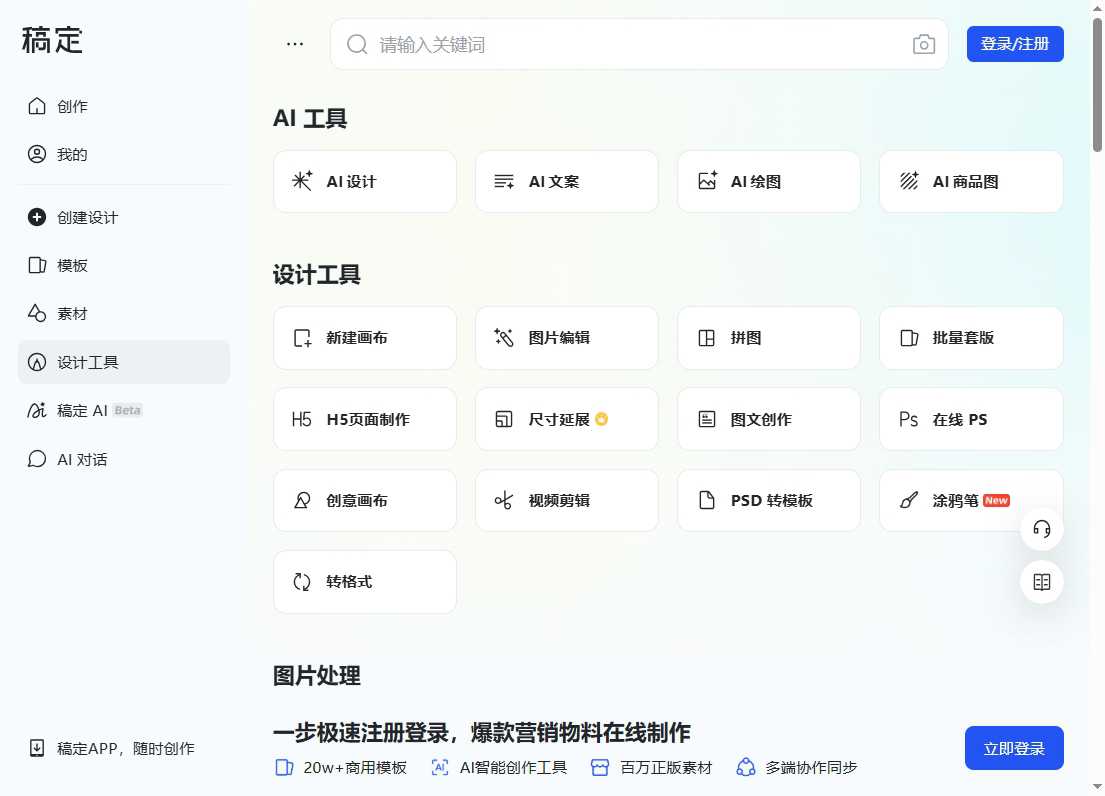Viewport: 1105px width, 796px height.
Task: Click inside the keyword search field
Action: coord(600,44)
